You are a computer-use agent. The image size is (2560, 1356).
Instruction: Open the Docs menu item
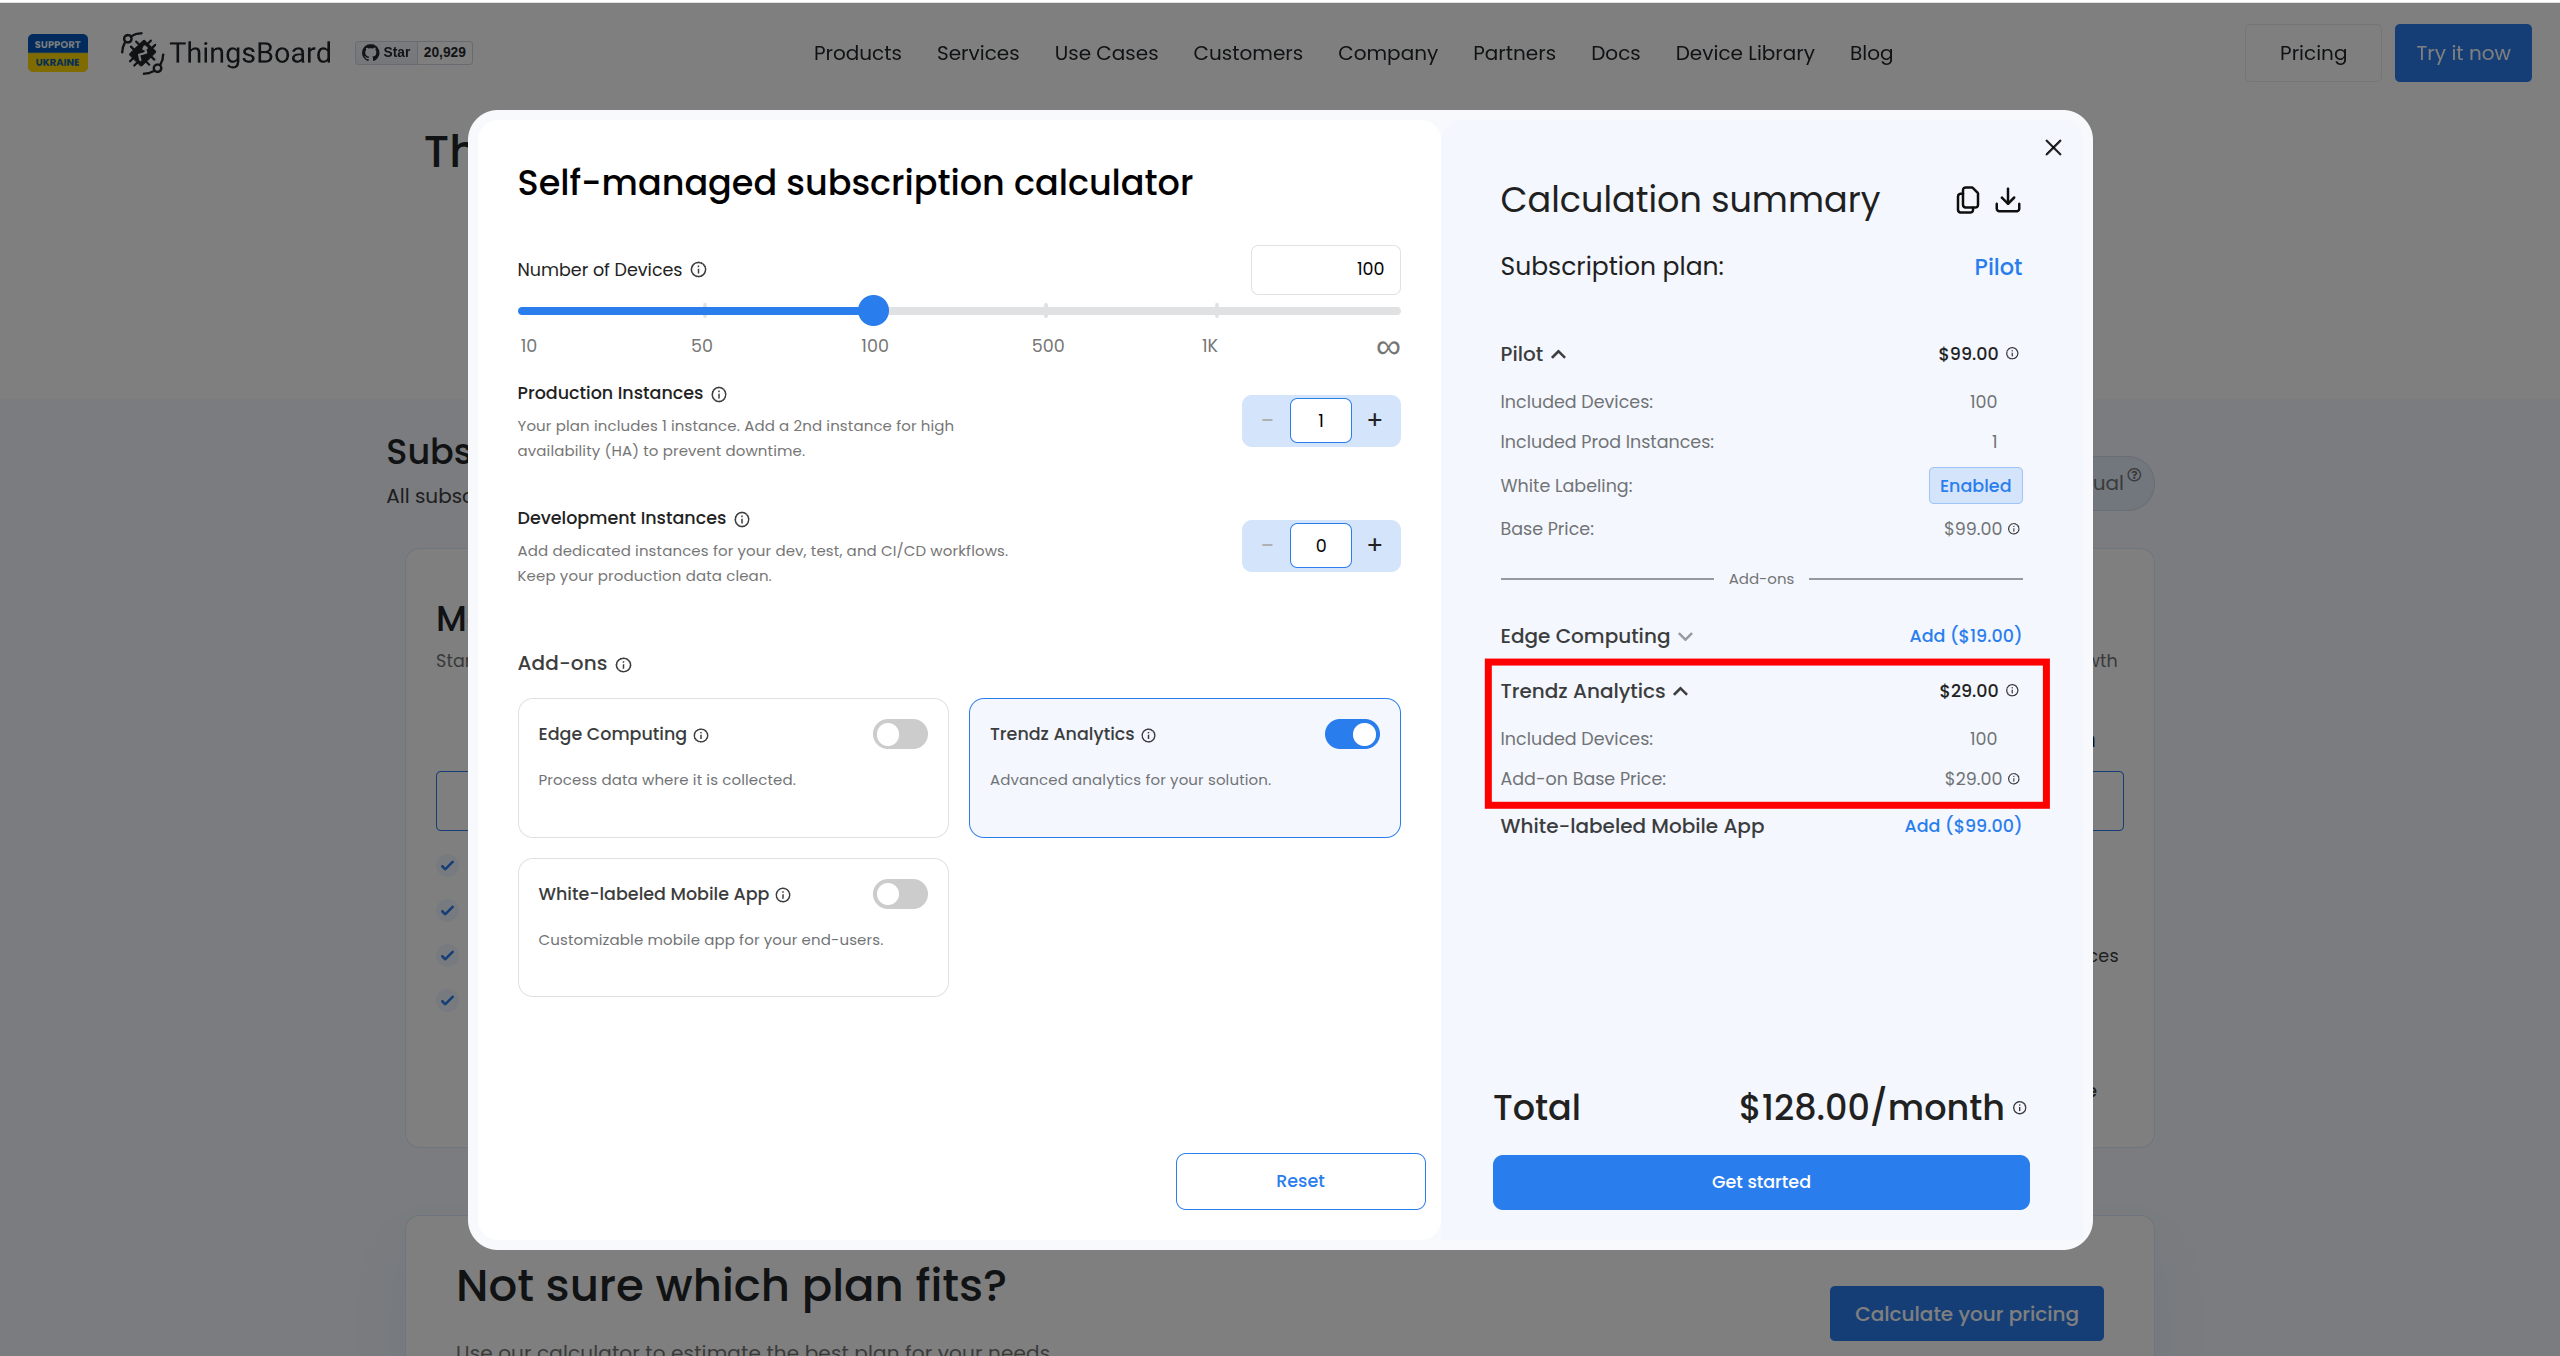pyautogui.click(x=1615, y=53)
